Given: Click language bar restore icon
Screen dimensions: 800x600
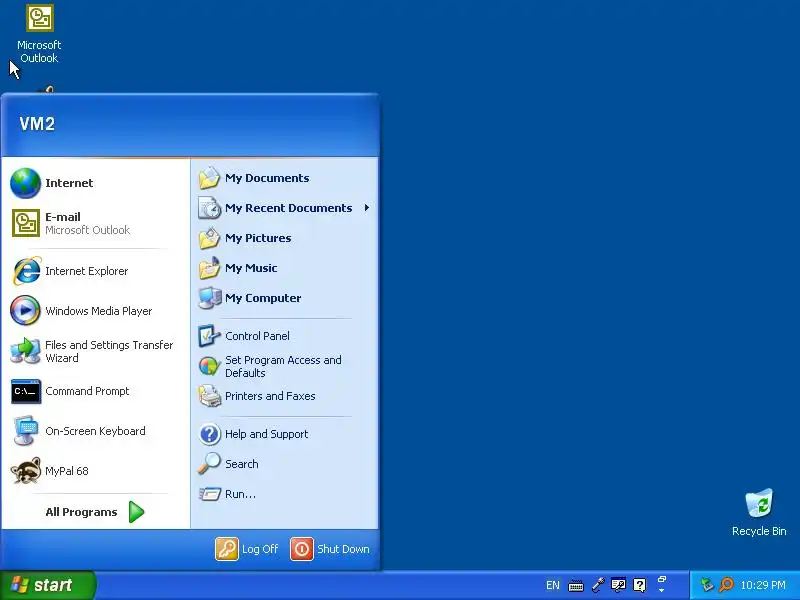Looking at the screenshot, I should [662, 579].
